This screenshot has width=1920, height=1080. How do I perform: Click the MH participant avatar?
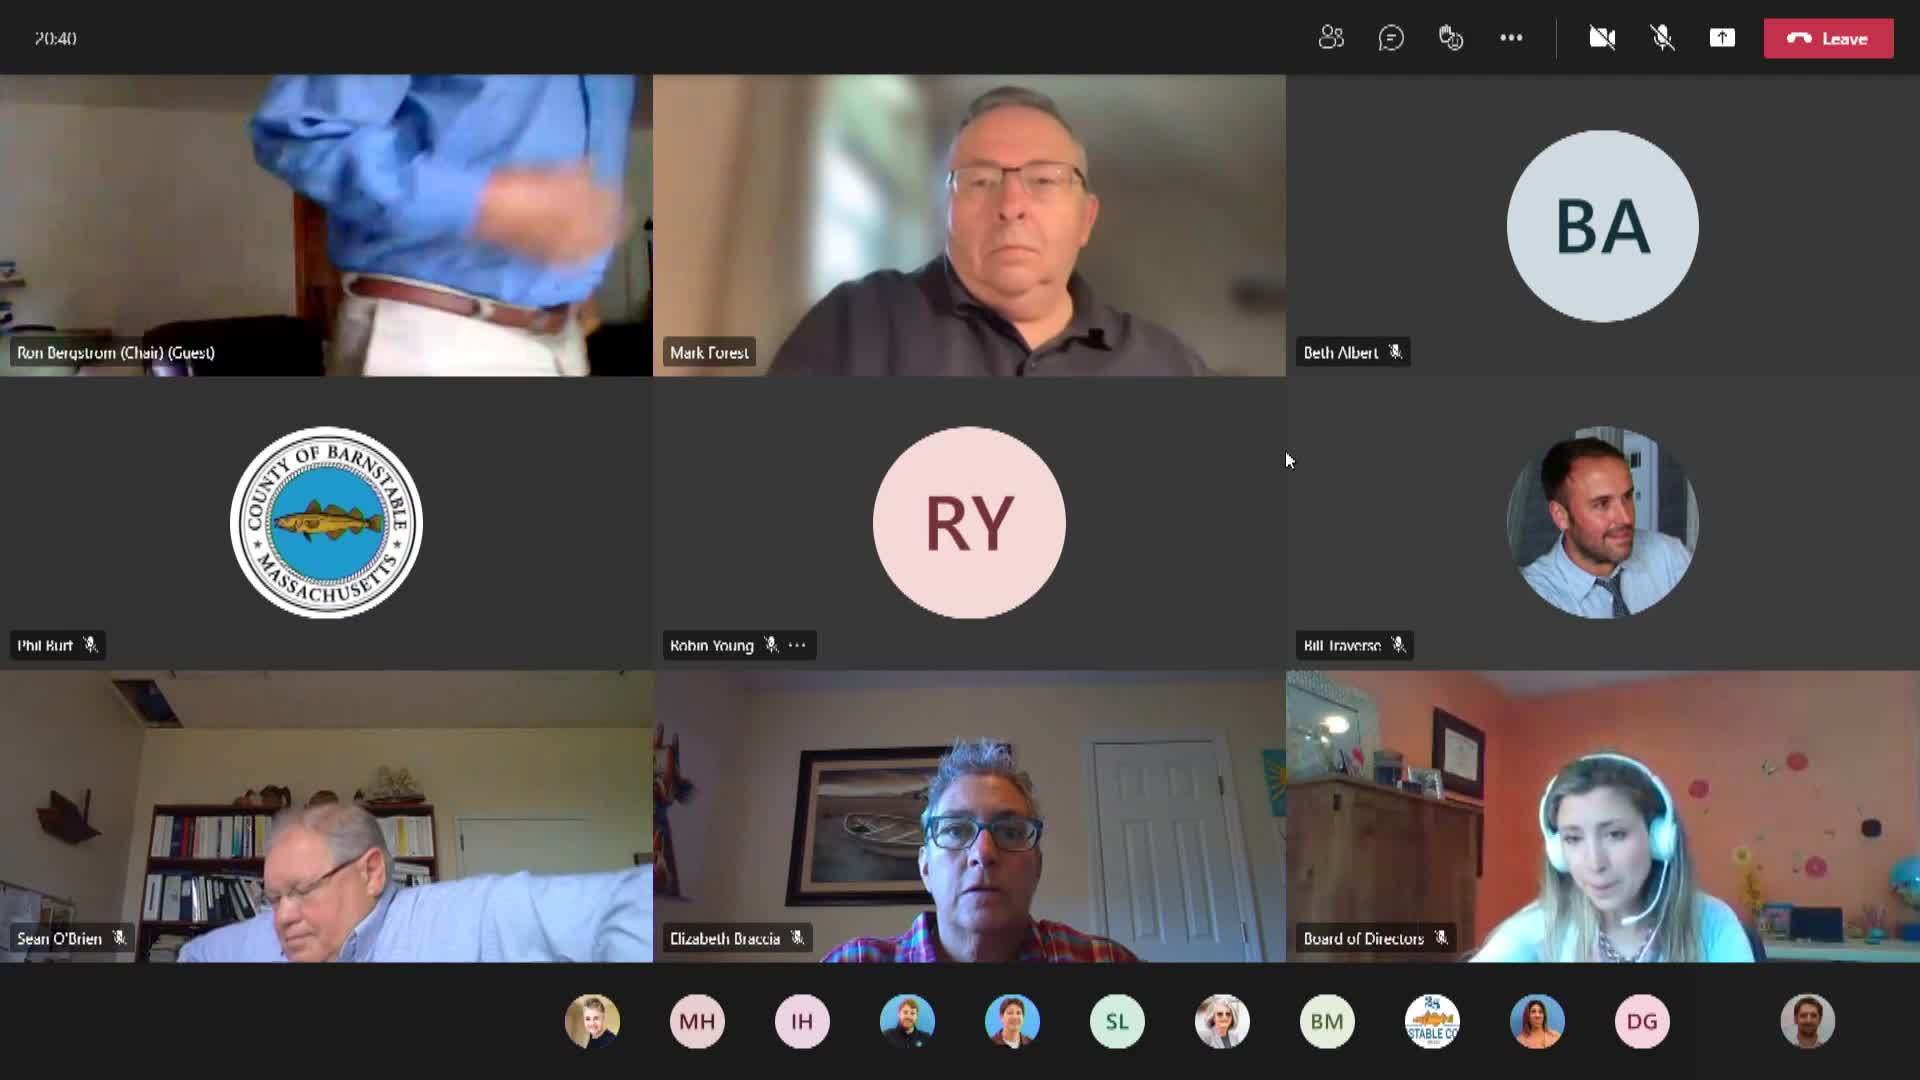pos(697,1021)
